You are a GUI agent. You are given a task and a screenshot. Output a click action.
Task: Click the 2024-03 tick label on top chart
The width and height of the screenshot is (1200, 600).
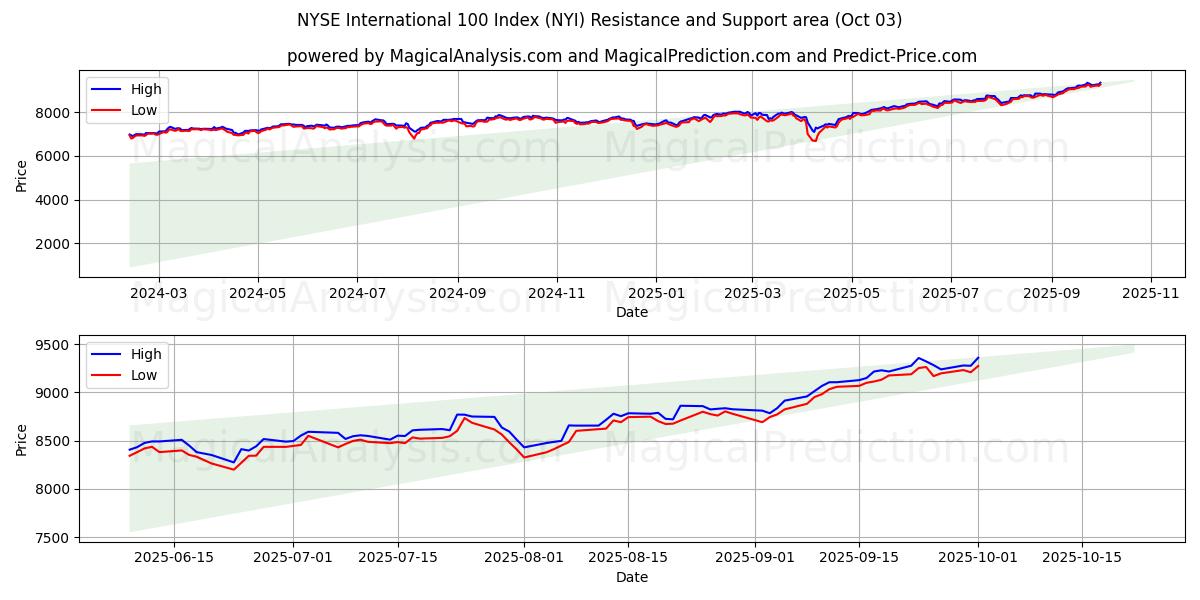coord(159,293)
